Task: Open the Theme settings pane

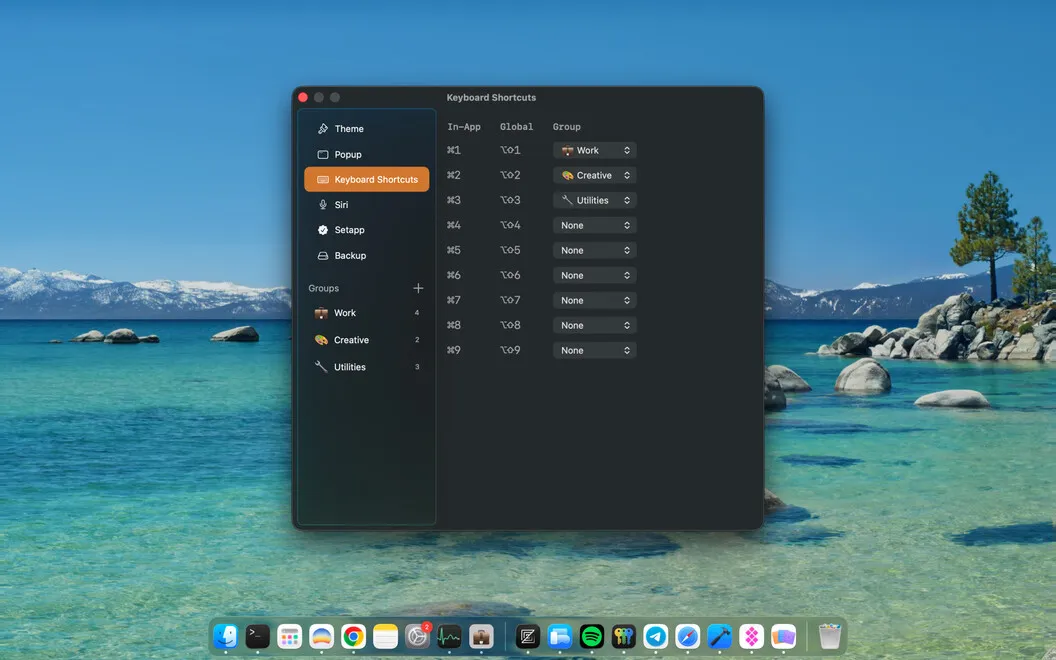Action: (x=366, y=129)
